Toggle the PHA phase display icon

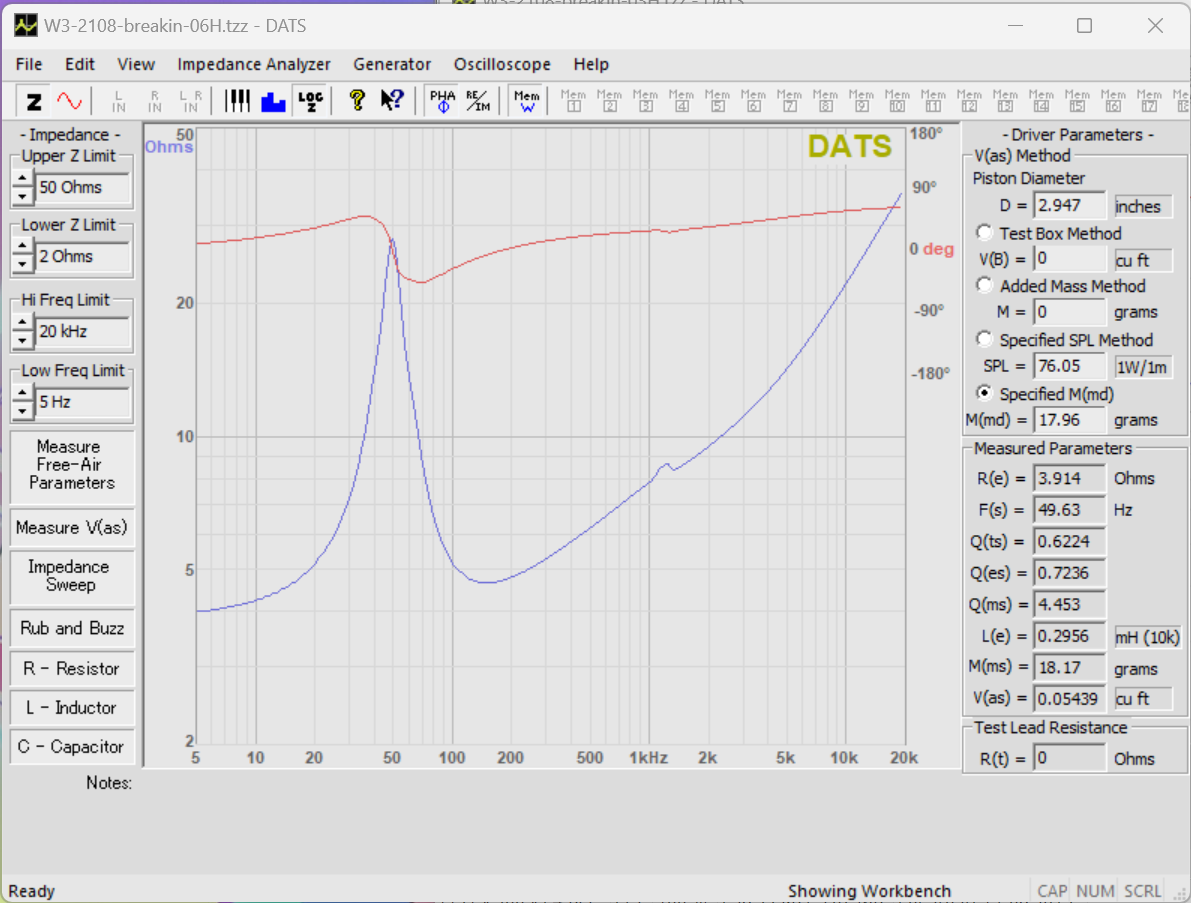tap(442, 101)
